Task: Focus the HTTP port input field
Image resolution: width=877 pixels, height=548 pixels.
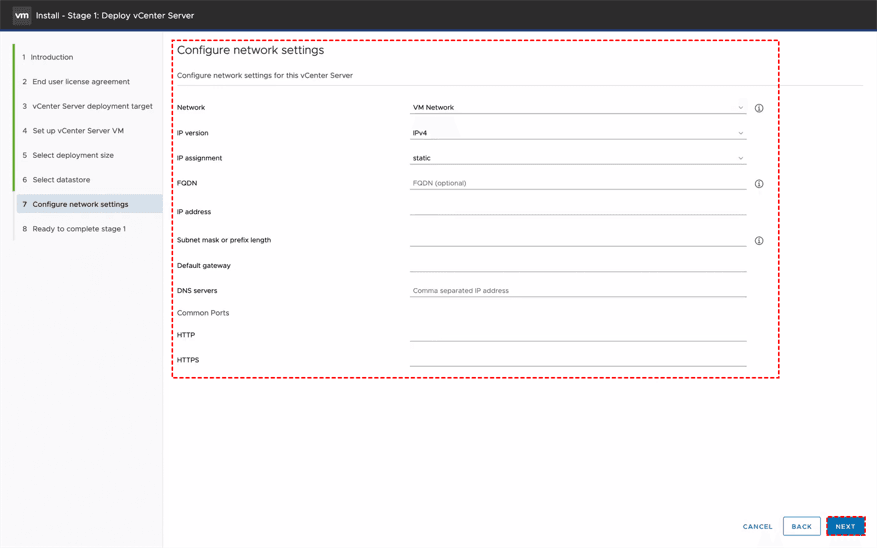Action: click(x=578, y=334)
